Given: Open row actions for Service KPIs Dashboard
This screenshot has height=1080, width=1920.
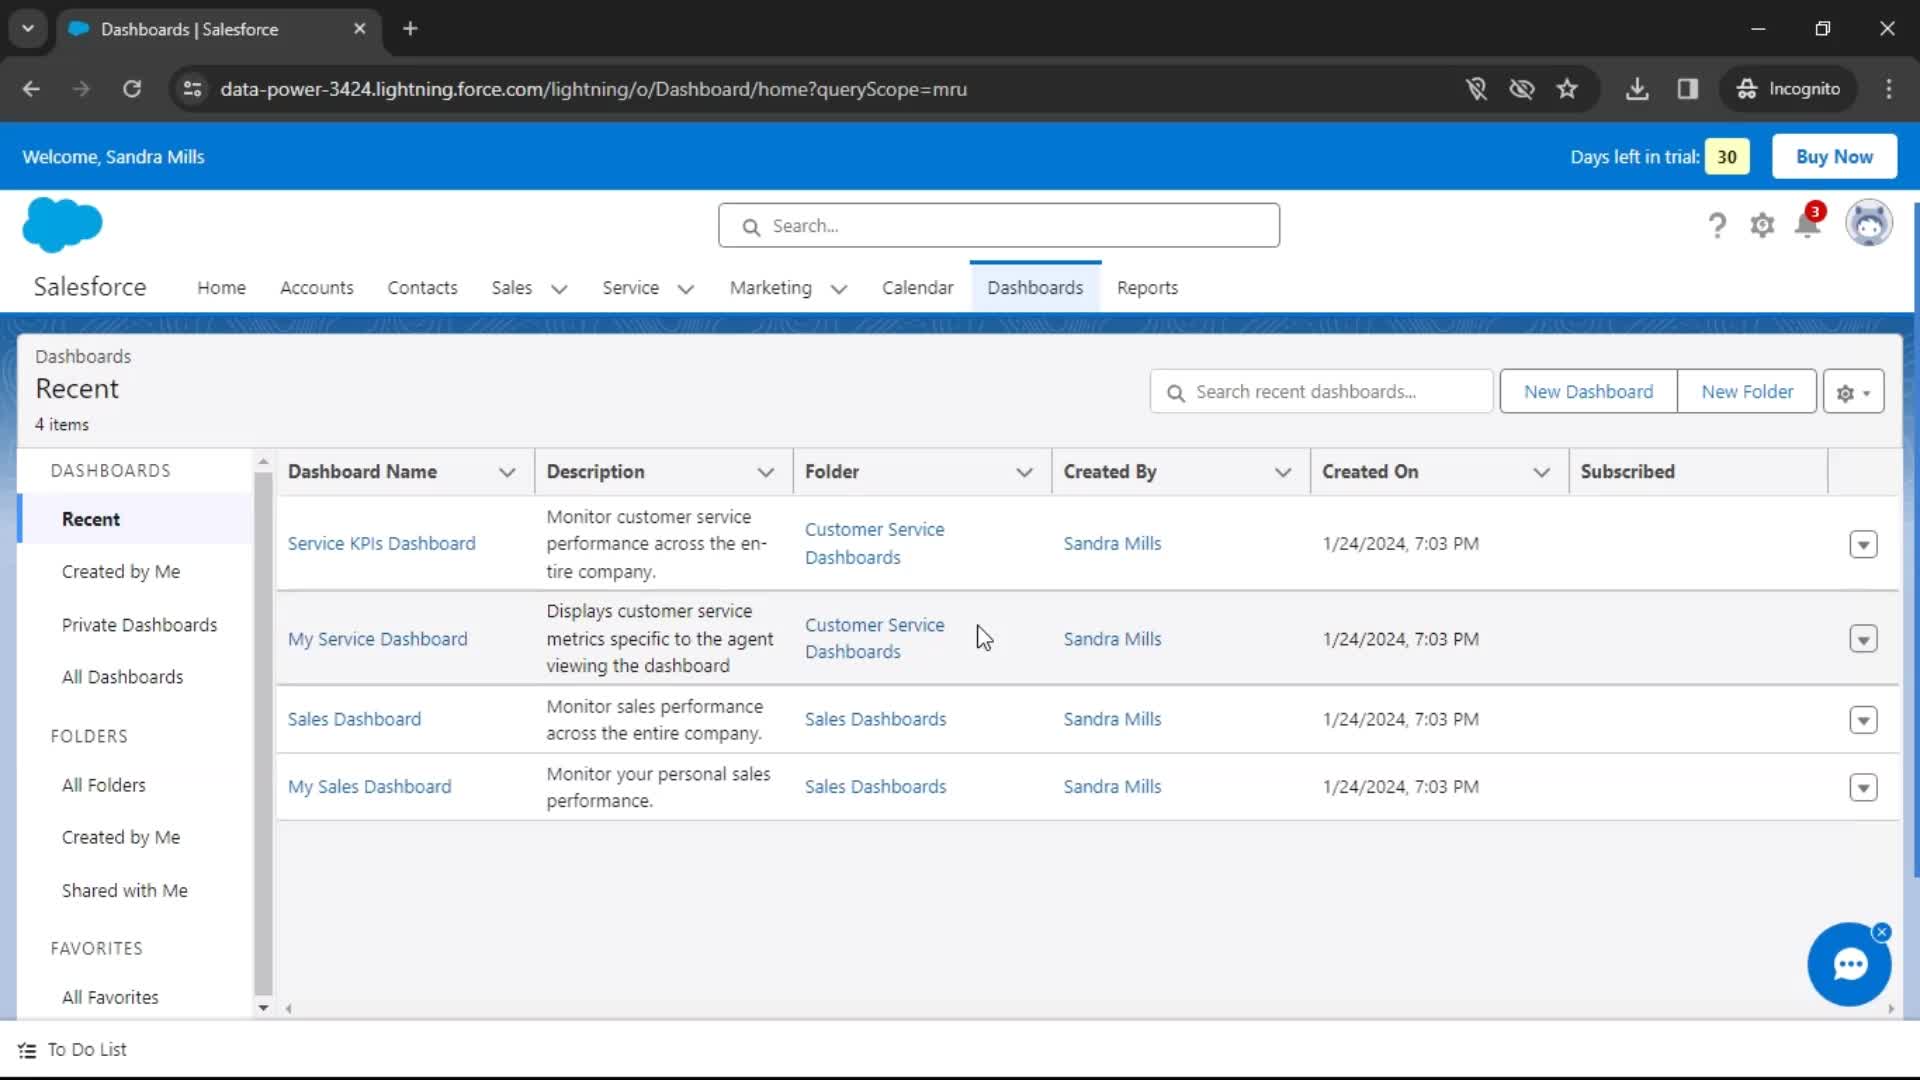Looking at the screenshot, I should click(1863, 544).
